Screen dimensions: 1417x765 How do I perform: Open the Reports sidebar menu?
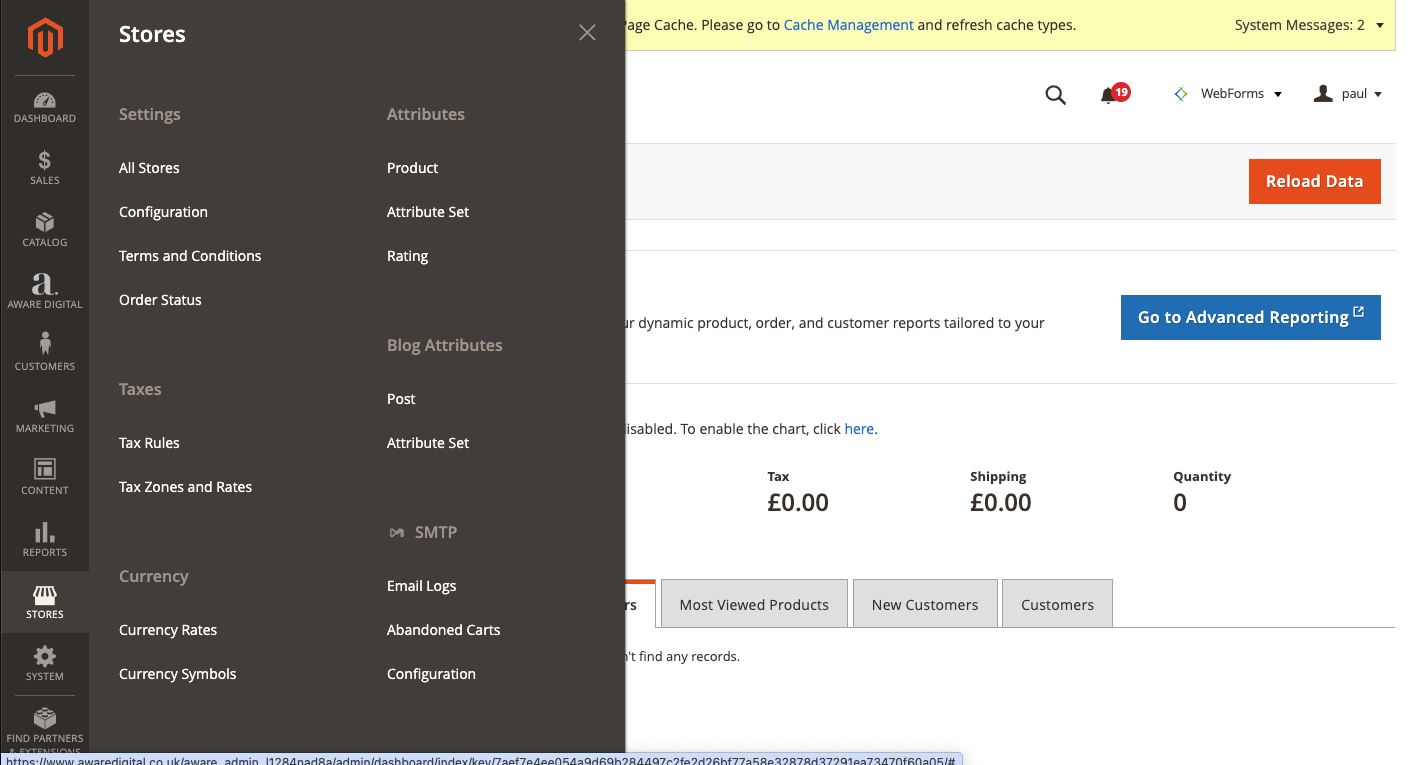(45, 540)
